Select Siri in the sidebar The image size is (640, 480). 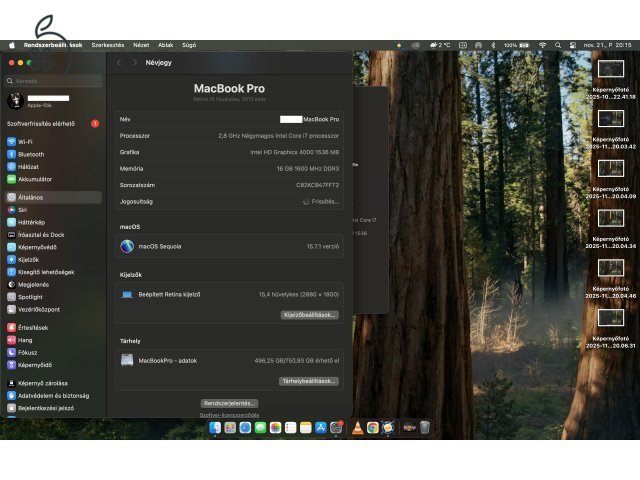pyautogui.click(x=17, y=210)
